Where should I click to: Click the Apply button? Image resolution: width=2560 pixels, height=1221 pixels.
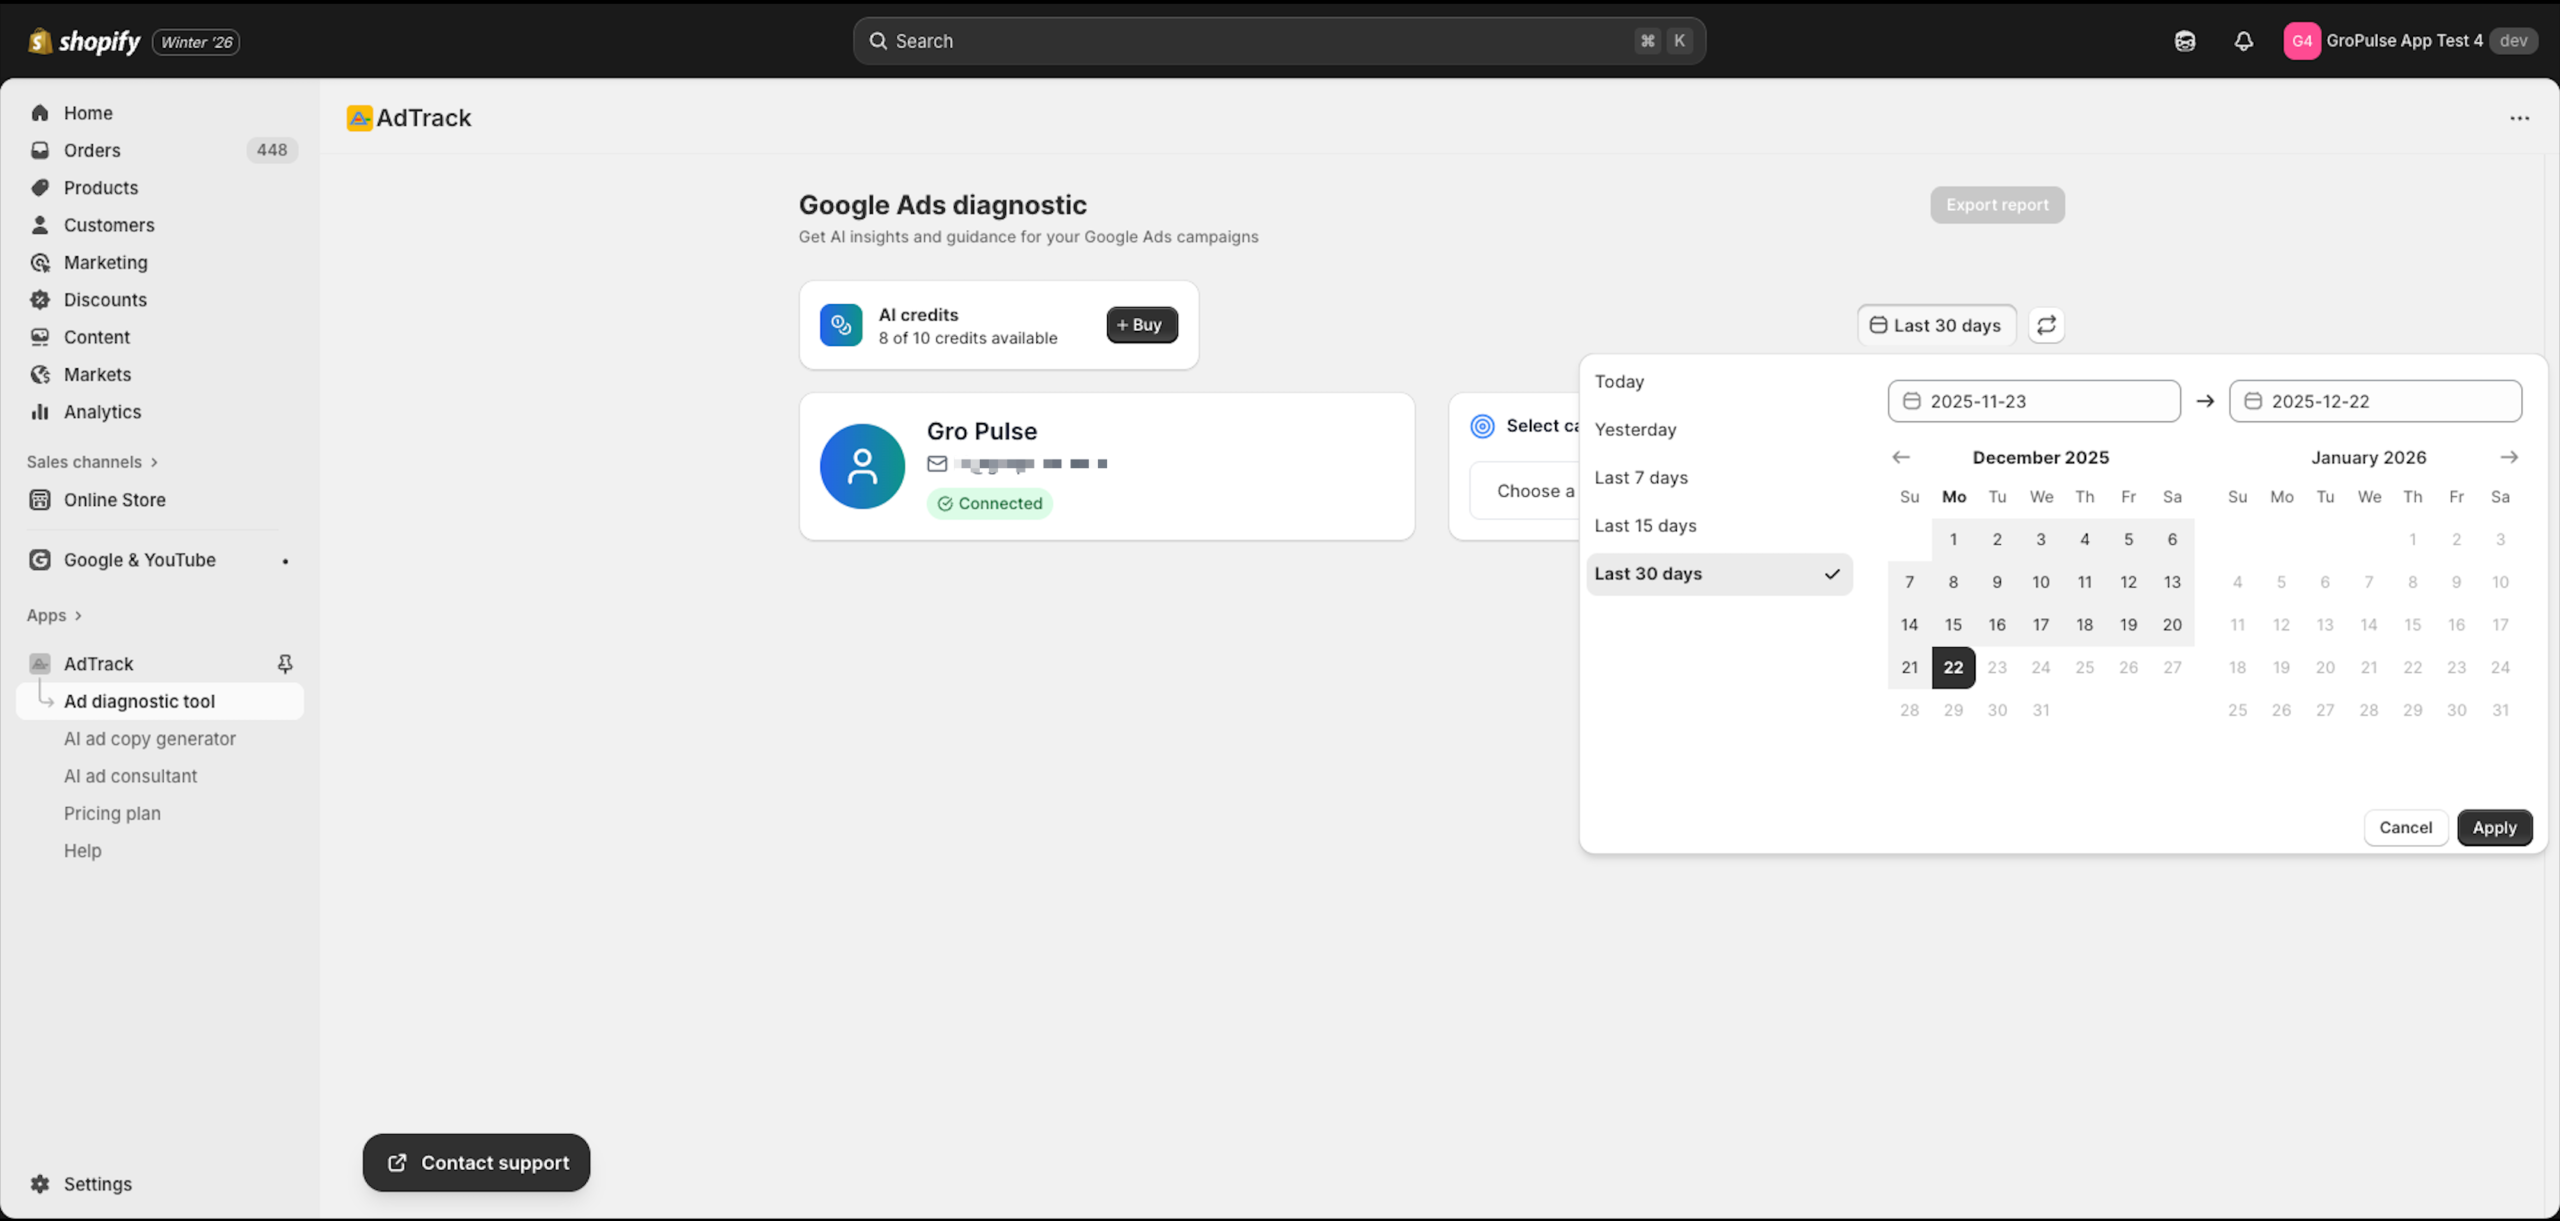(2494, 827)
